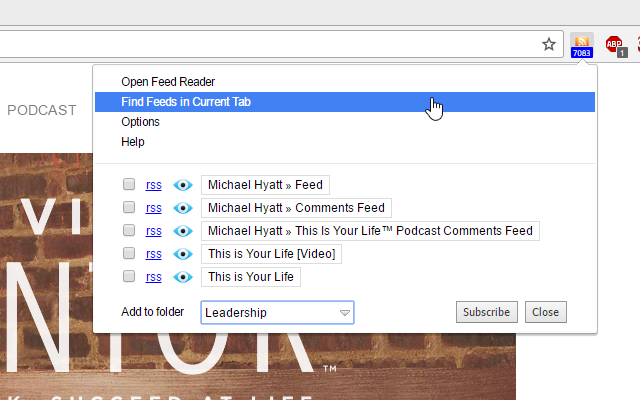Check the Michael Hyatt » Feed checkbox
Screen dimensions: 640x400
pos(129,185)
